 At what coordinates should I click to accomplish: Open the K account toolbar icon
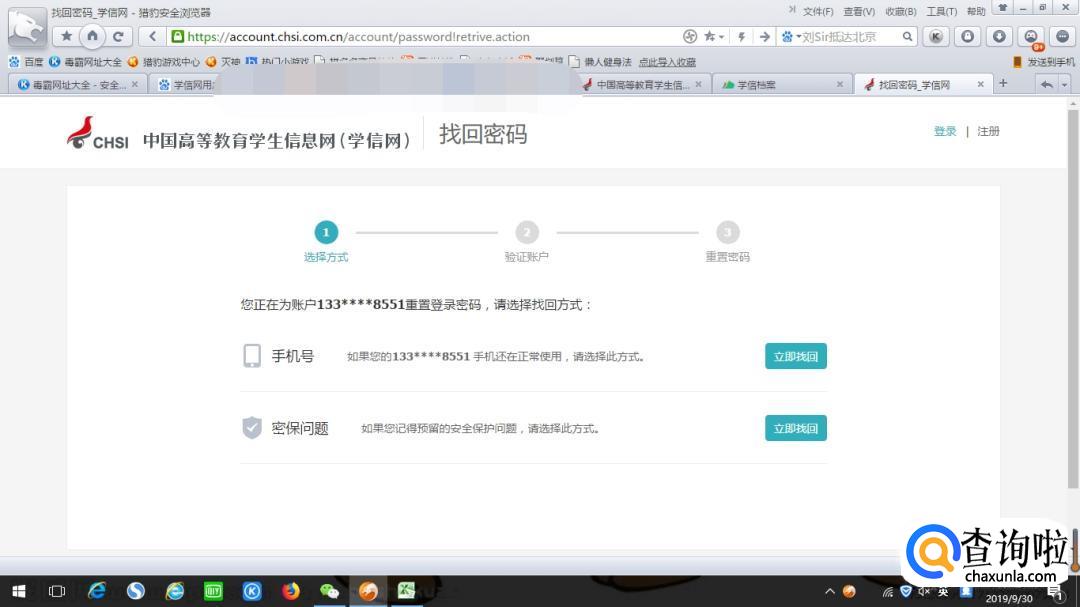point(935,37)
